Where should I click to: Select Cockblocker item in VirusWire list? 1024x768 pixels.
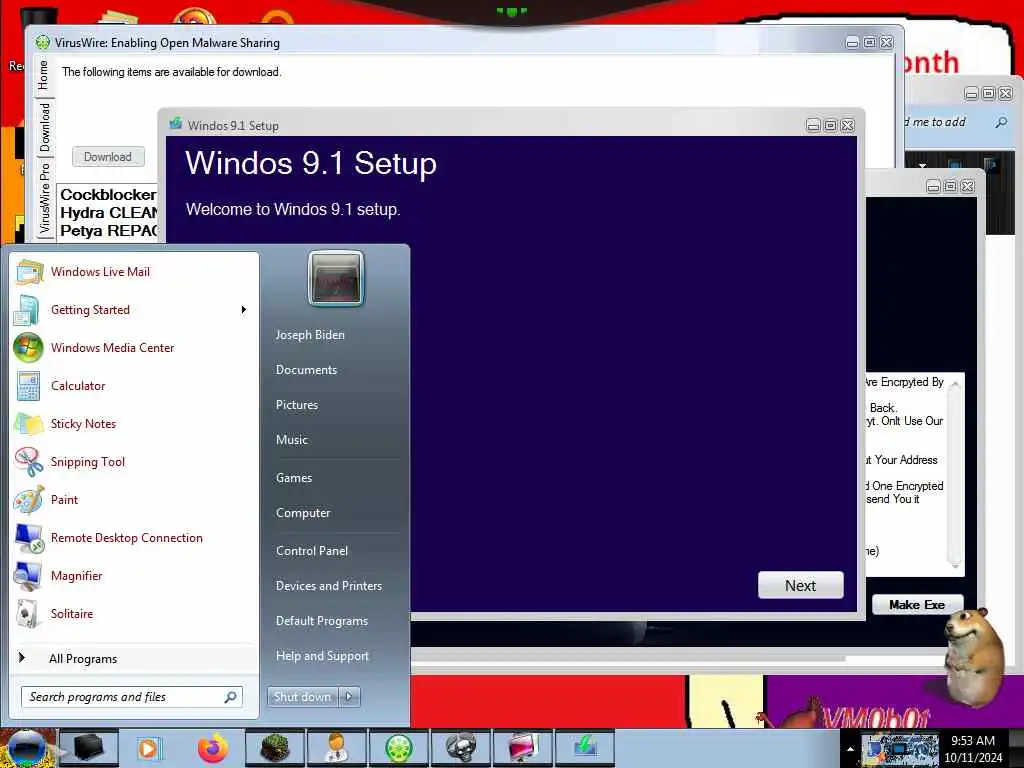108,195
